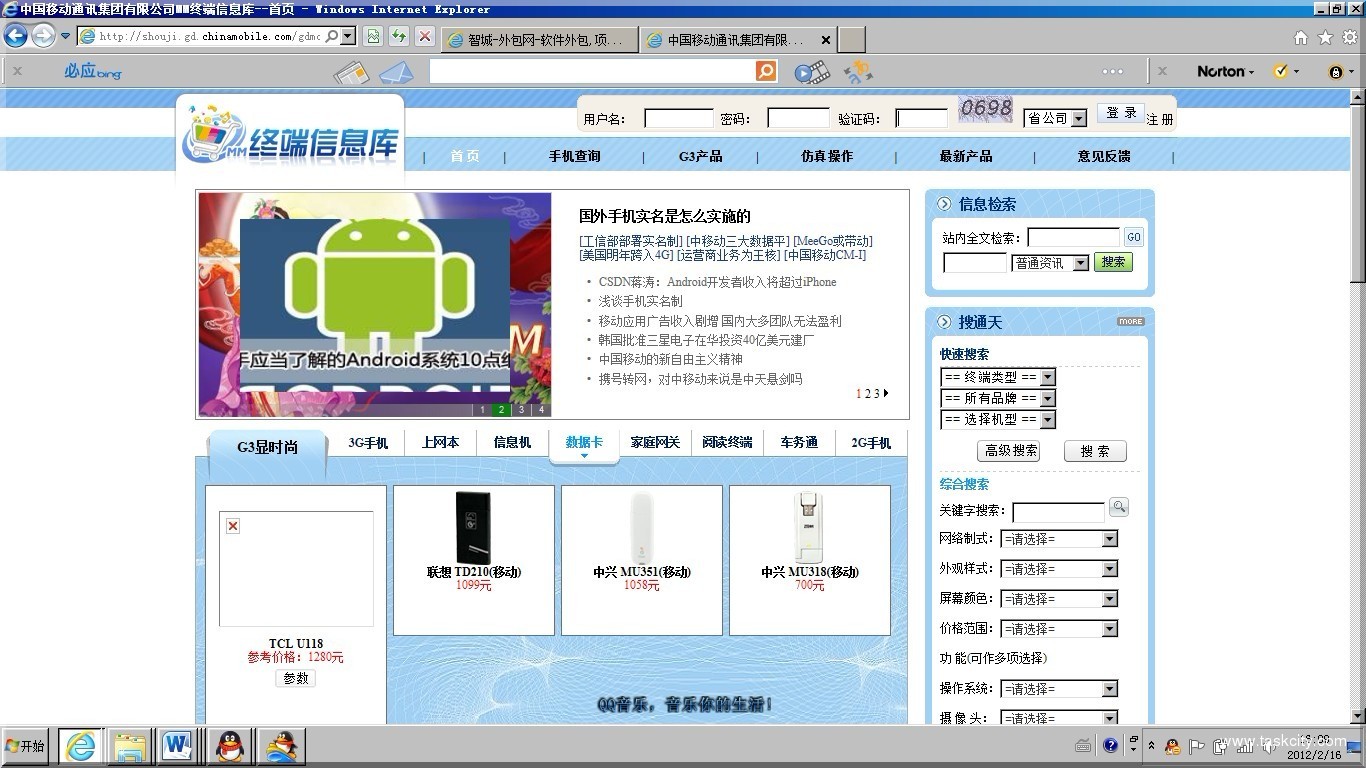Viewport: 1366px width, 768px height.
Task: Click the Bing toolbar news icon
Action: (351, 72)
